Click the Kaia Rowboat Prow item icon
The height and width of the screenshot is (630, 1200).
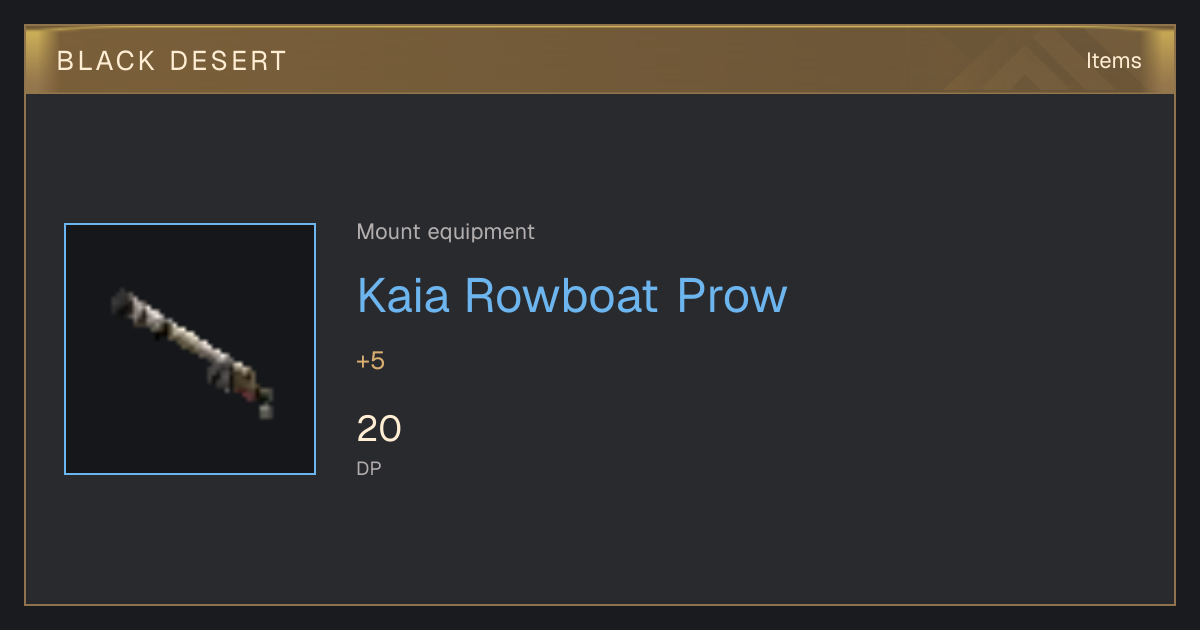[x=190, y=349]
